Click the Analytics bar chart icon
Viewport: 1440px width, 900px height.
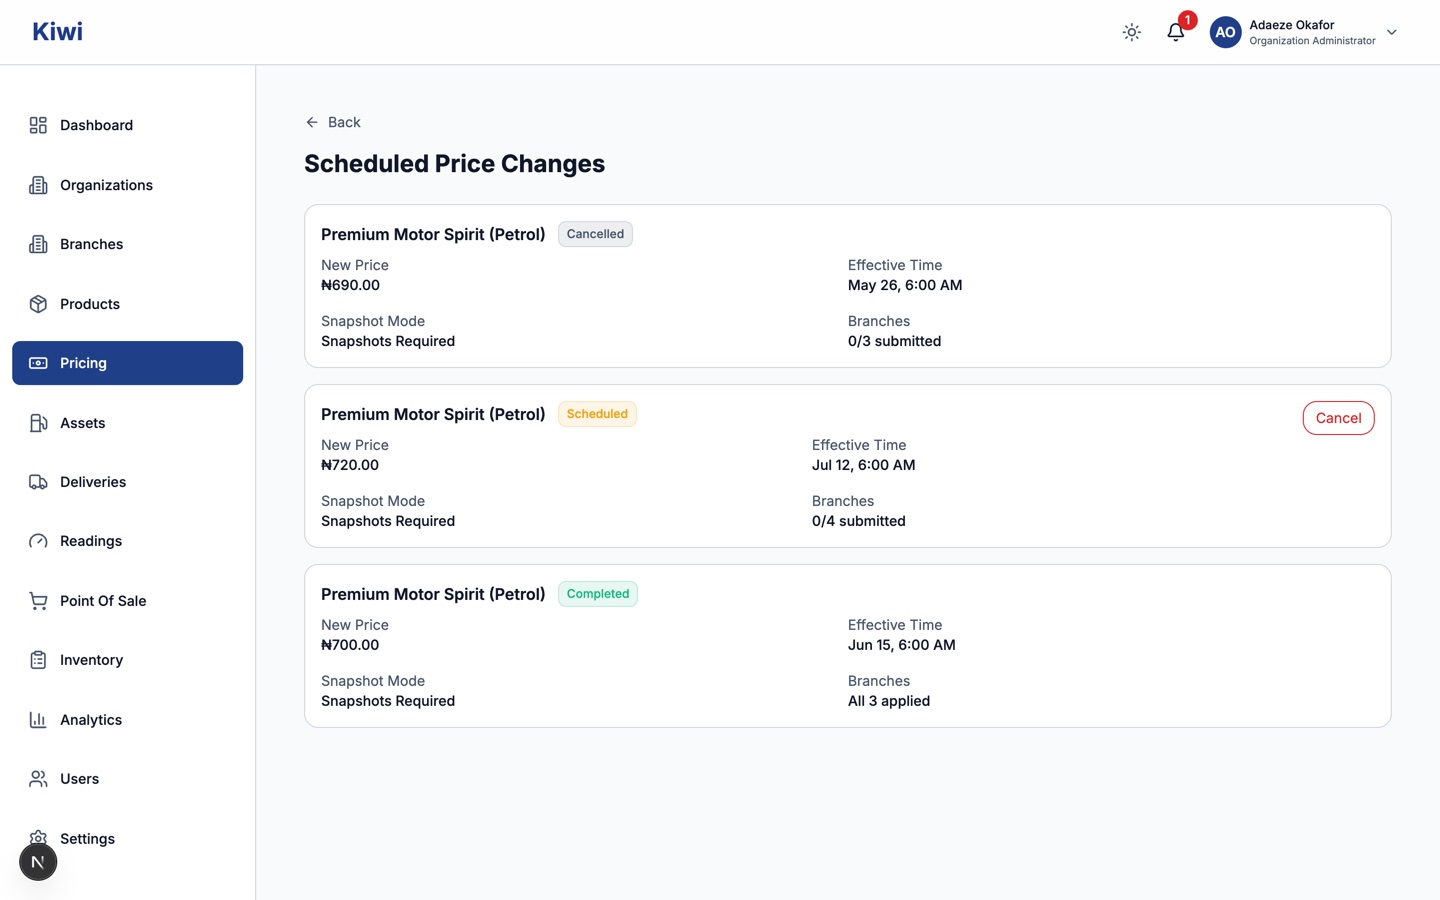click(38, 720)
